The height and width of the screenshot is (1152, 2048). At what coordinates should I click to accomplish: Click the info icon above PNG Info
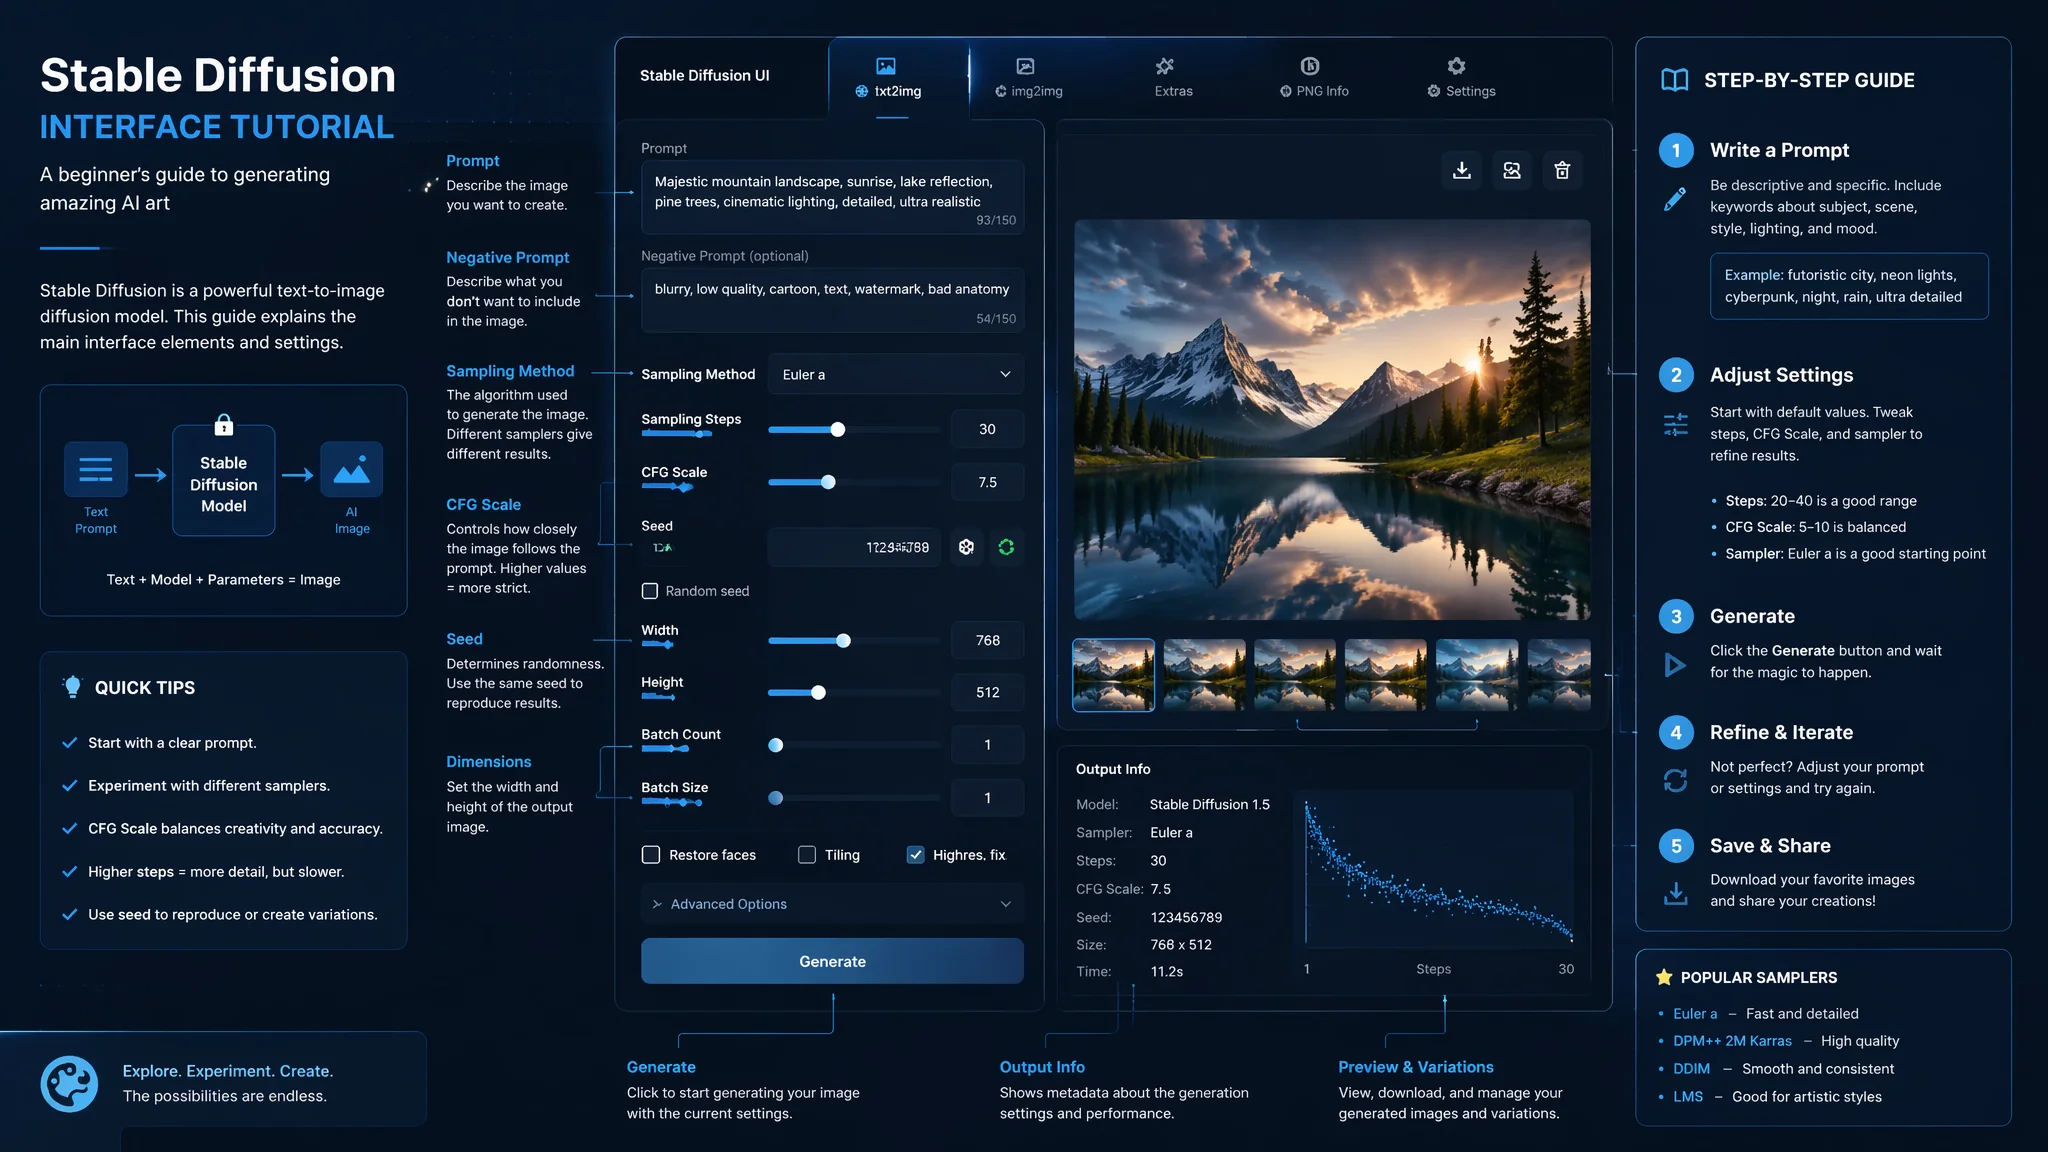point(1310,66)
